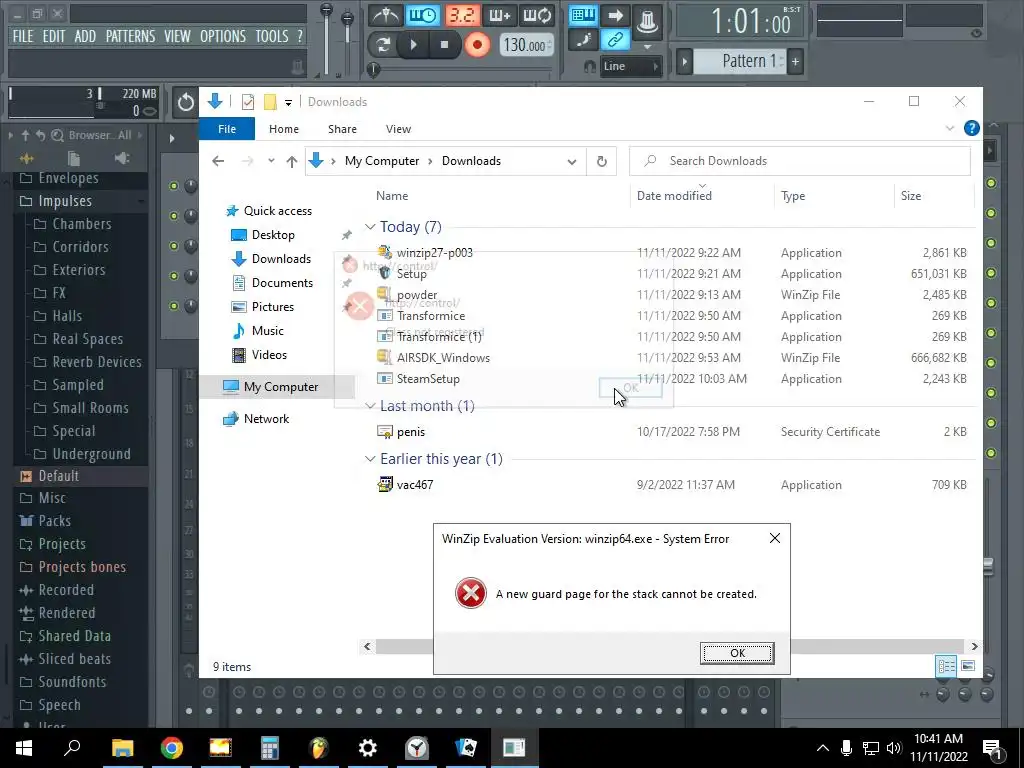Viewport: 1024px width, 768px height.
Task: Toggle step editing footprint icon
Action: coord(583,40)
